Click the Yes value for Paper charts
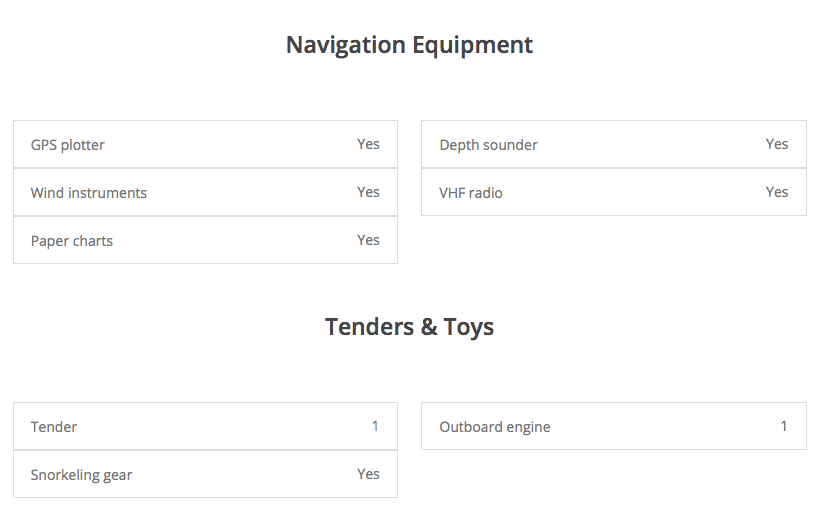 coord(368,240)
